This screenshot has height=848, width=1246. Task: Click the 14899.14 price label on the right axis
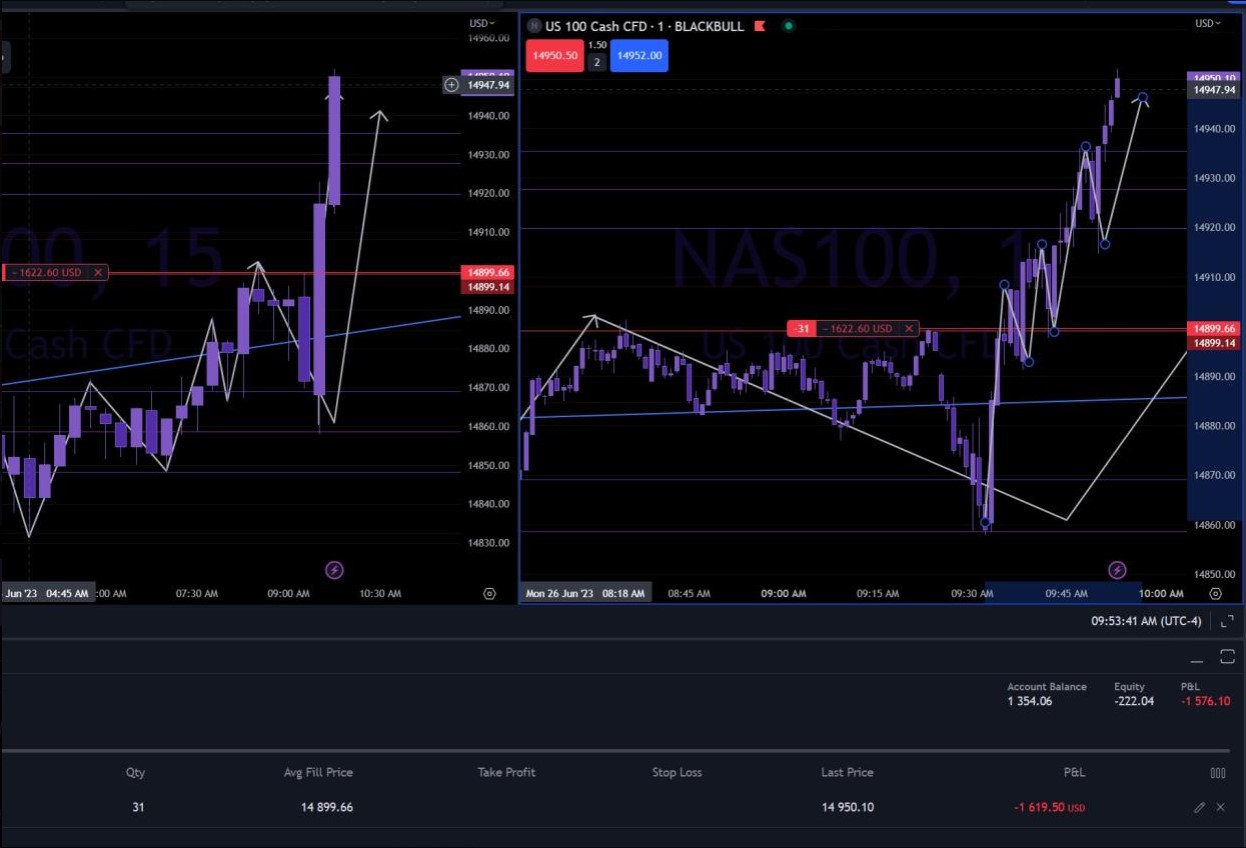pyautogui.click(x=1212, y=343)
